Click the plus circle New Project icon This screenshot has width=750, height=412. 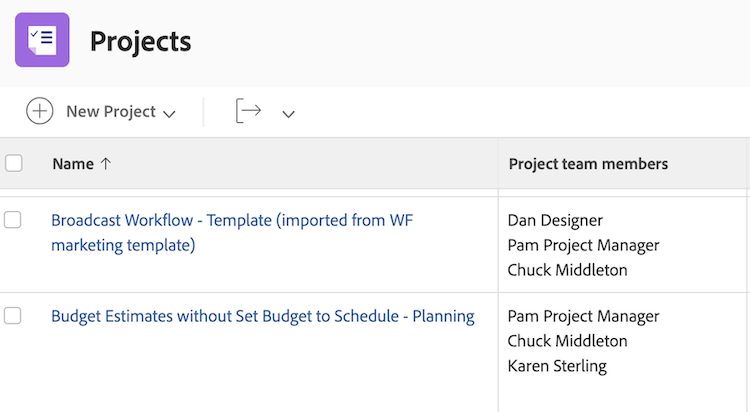(x=40, y=111)
